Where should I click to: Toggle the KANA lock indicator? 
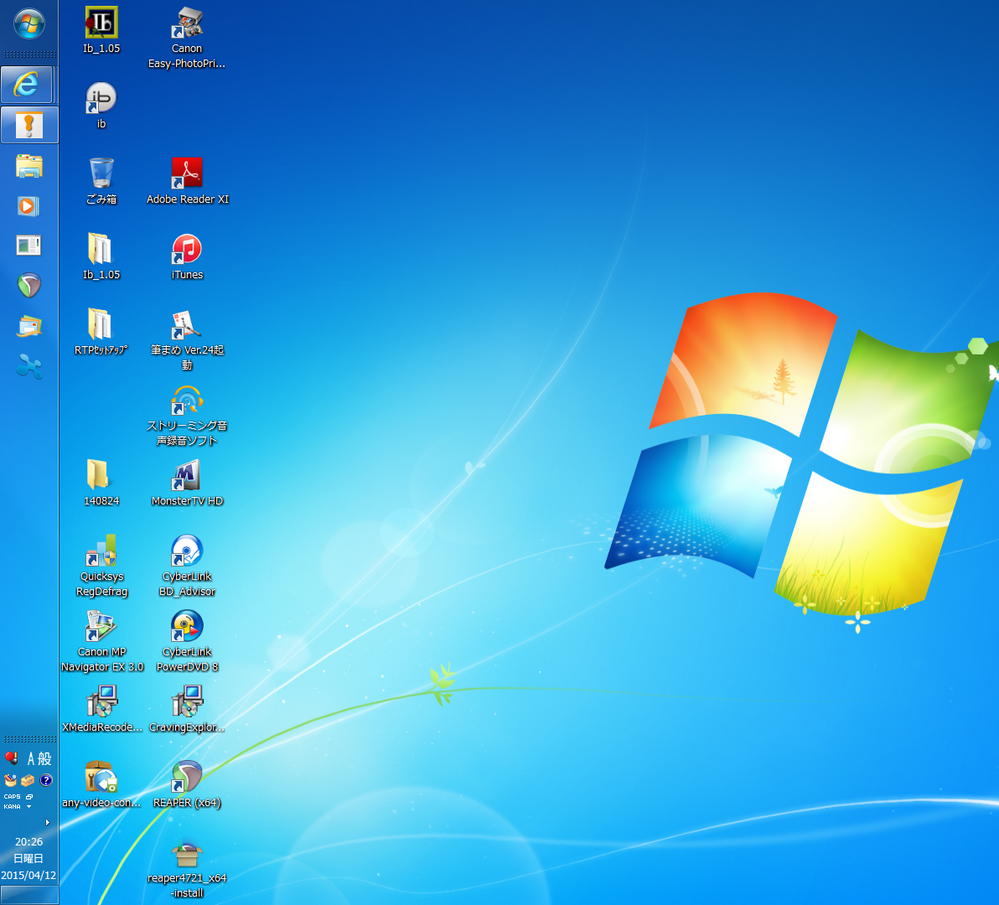pos(12,807)
